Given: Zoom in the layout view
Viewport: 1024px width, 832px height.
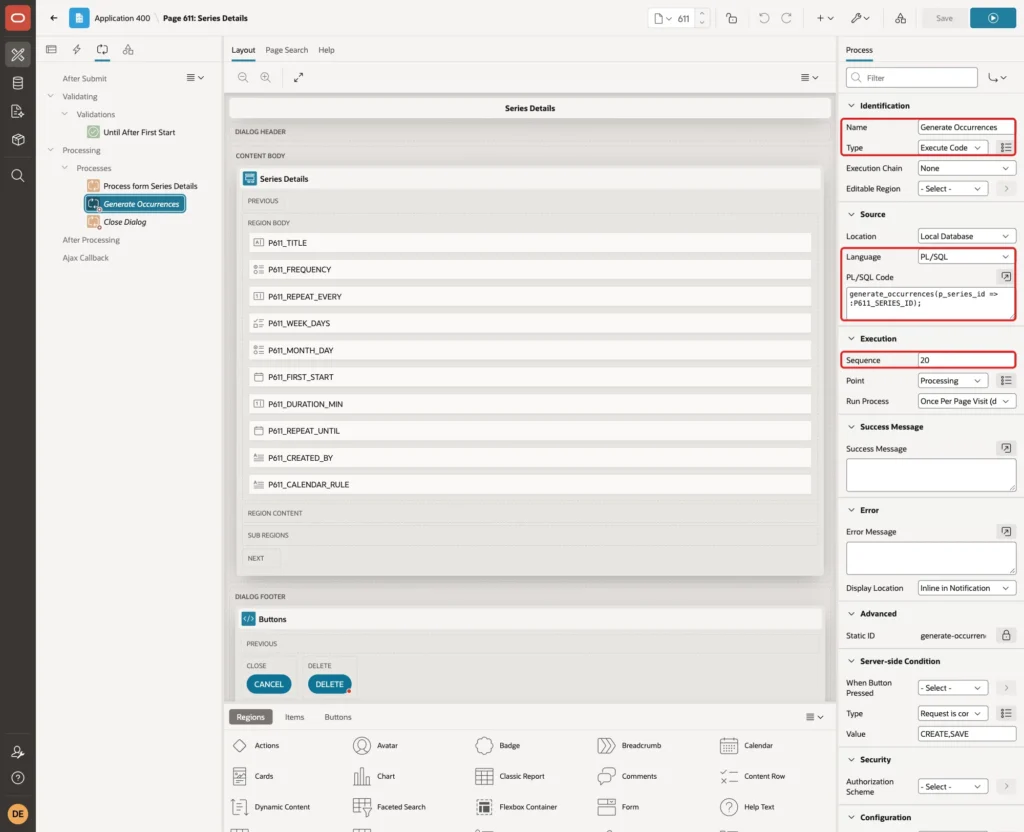Looking at the screenshot, I should coord(266,77).
